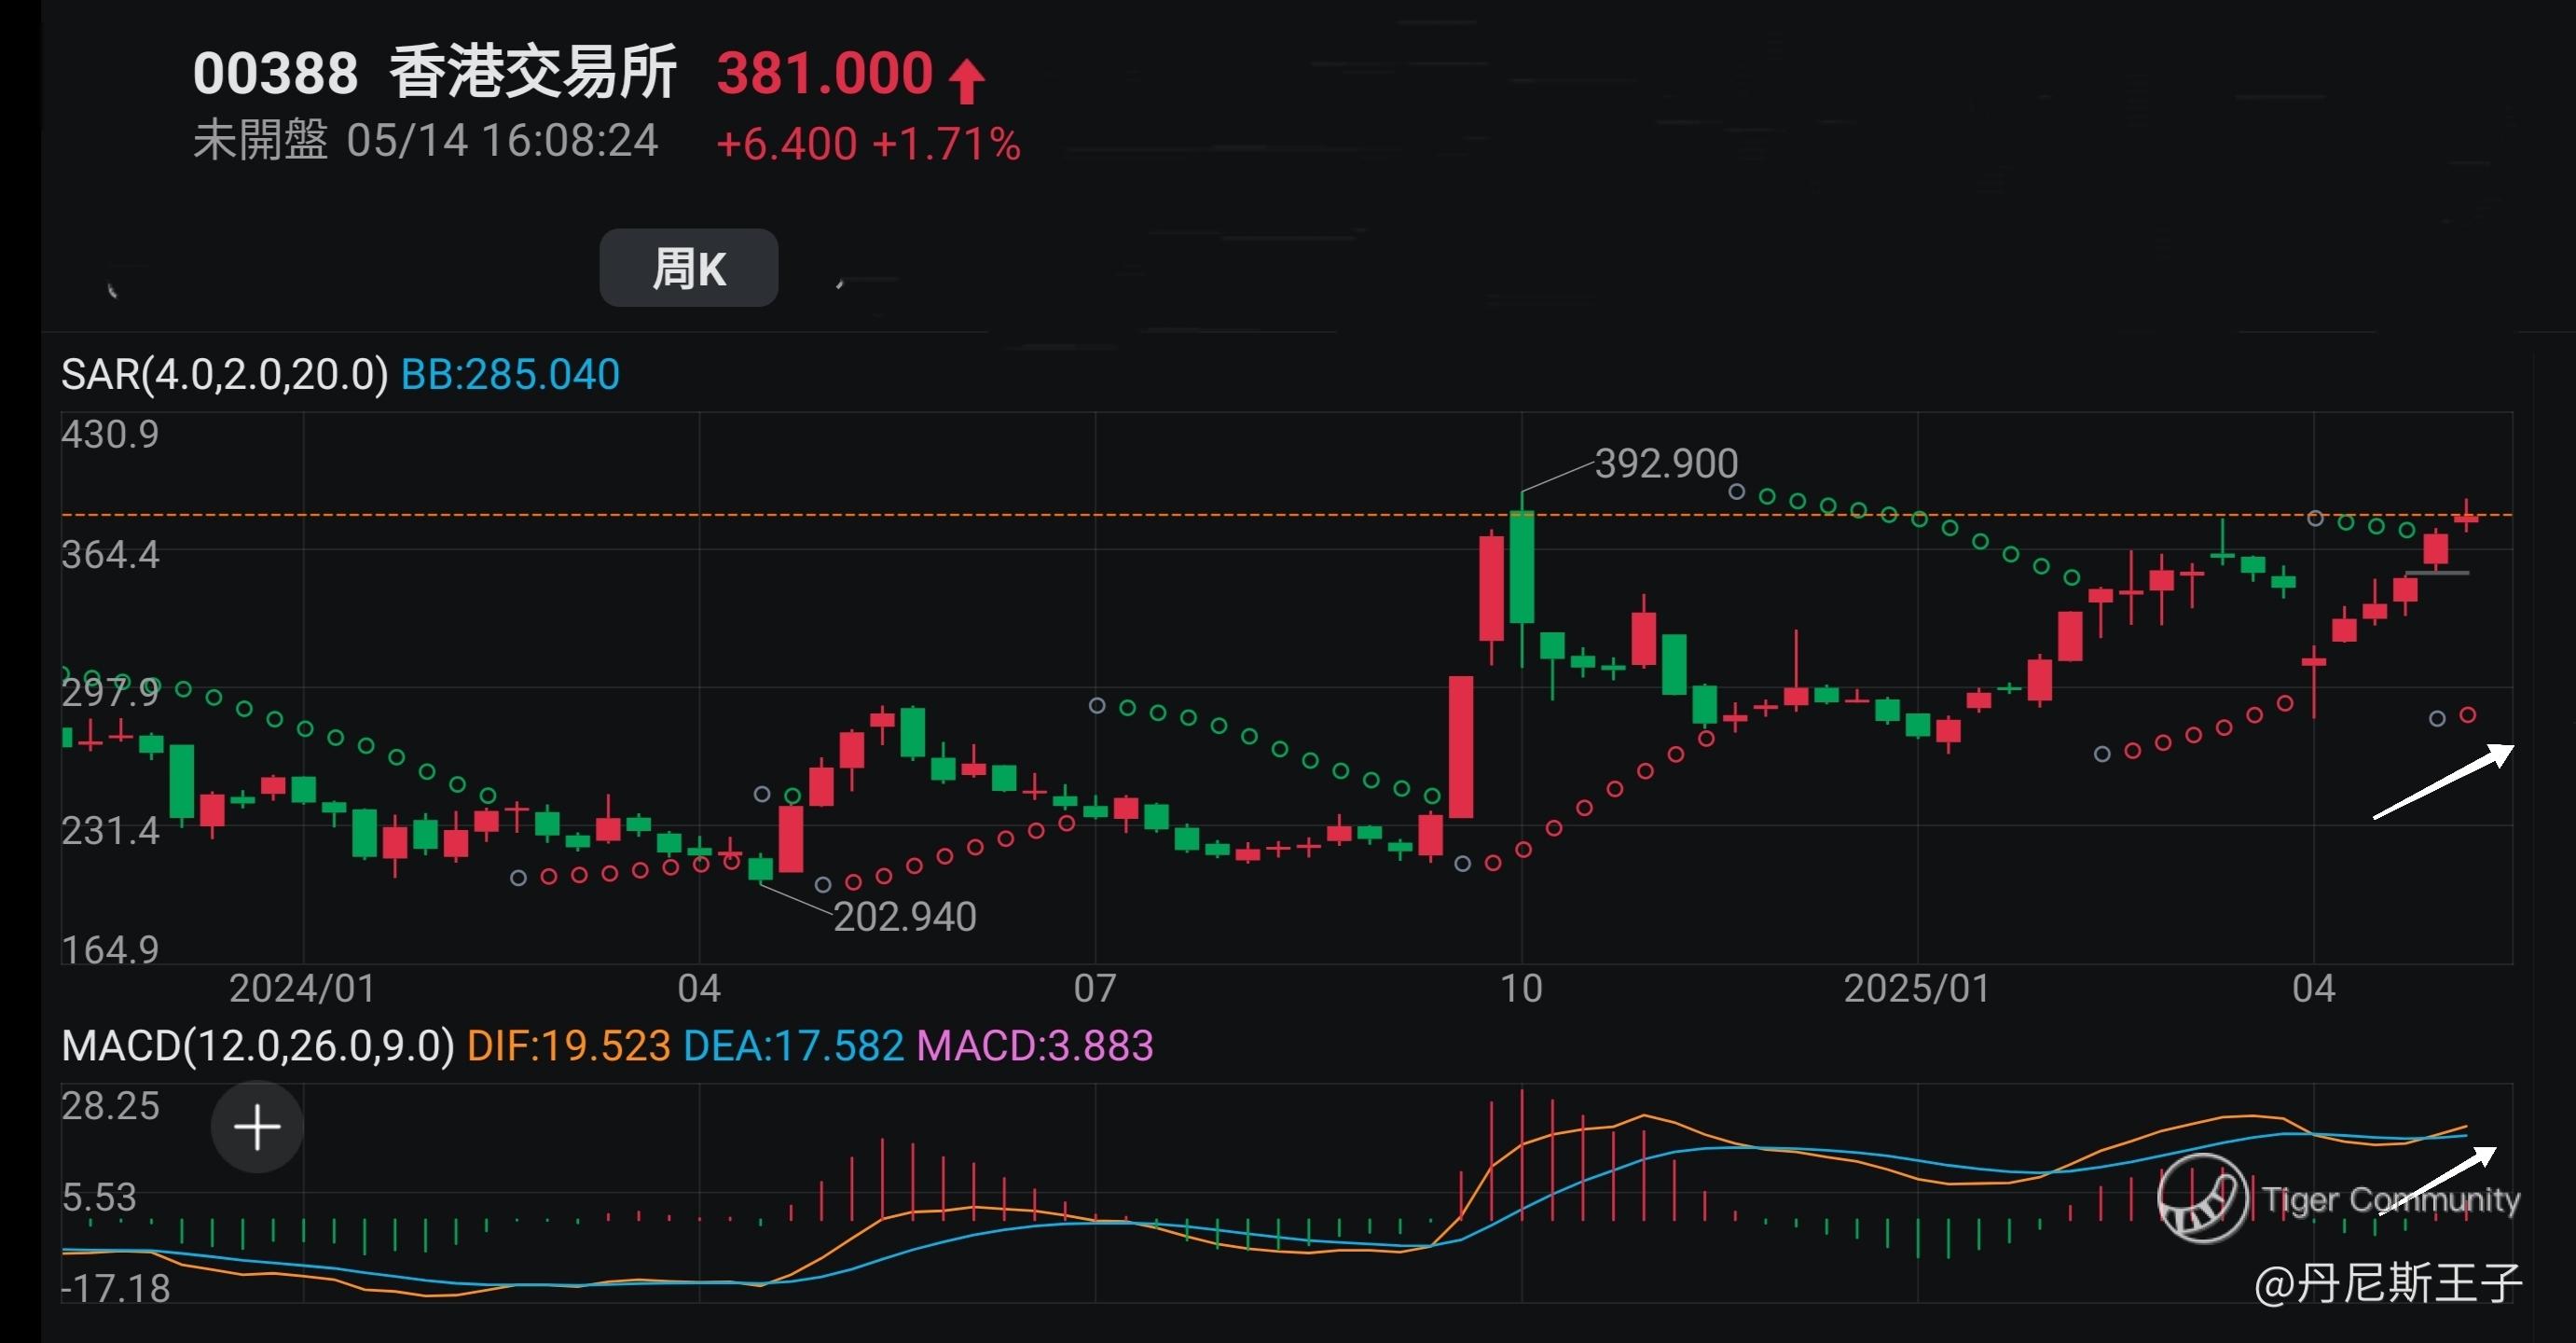The image size is (2576, 1343).
Task: Click the red up arrow beside price
Action: 966,81
